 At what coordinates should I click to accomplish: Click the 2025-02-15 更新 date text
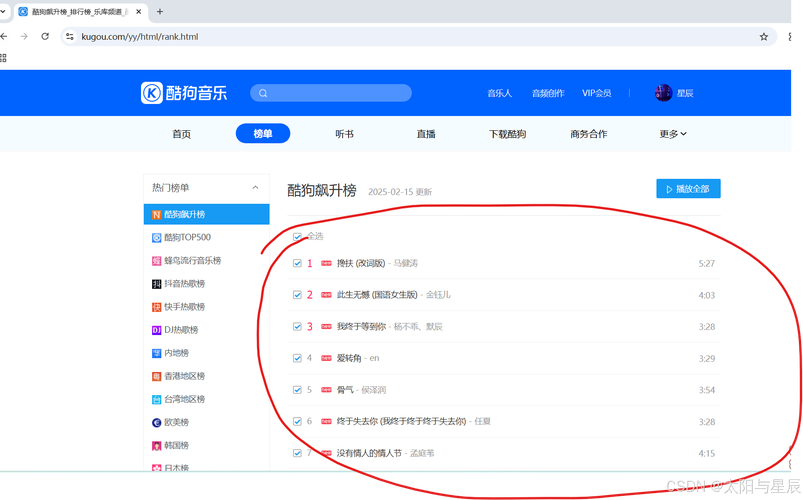pyautogui.click(x=400, y=192)
